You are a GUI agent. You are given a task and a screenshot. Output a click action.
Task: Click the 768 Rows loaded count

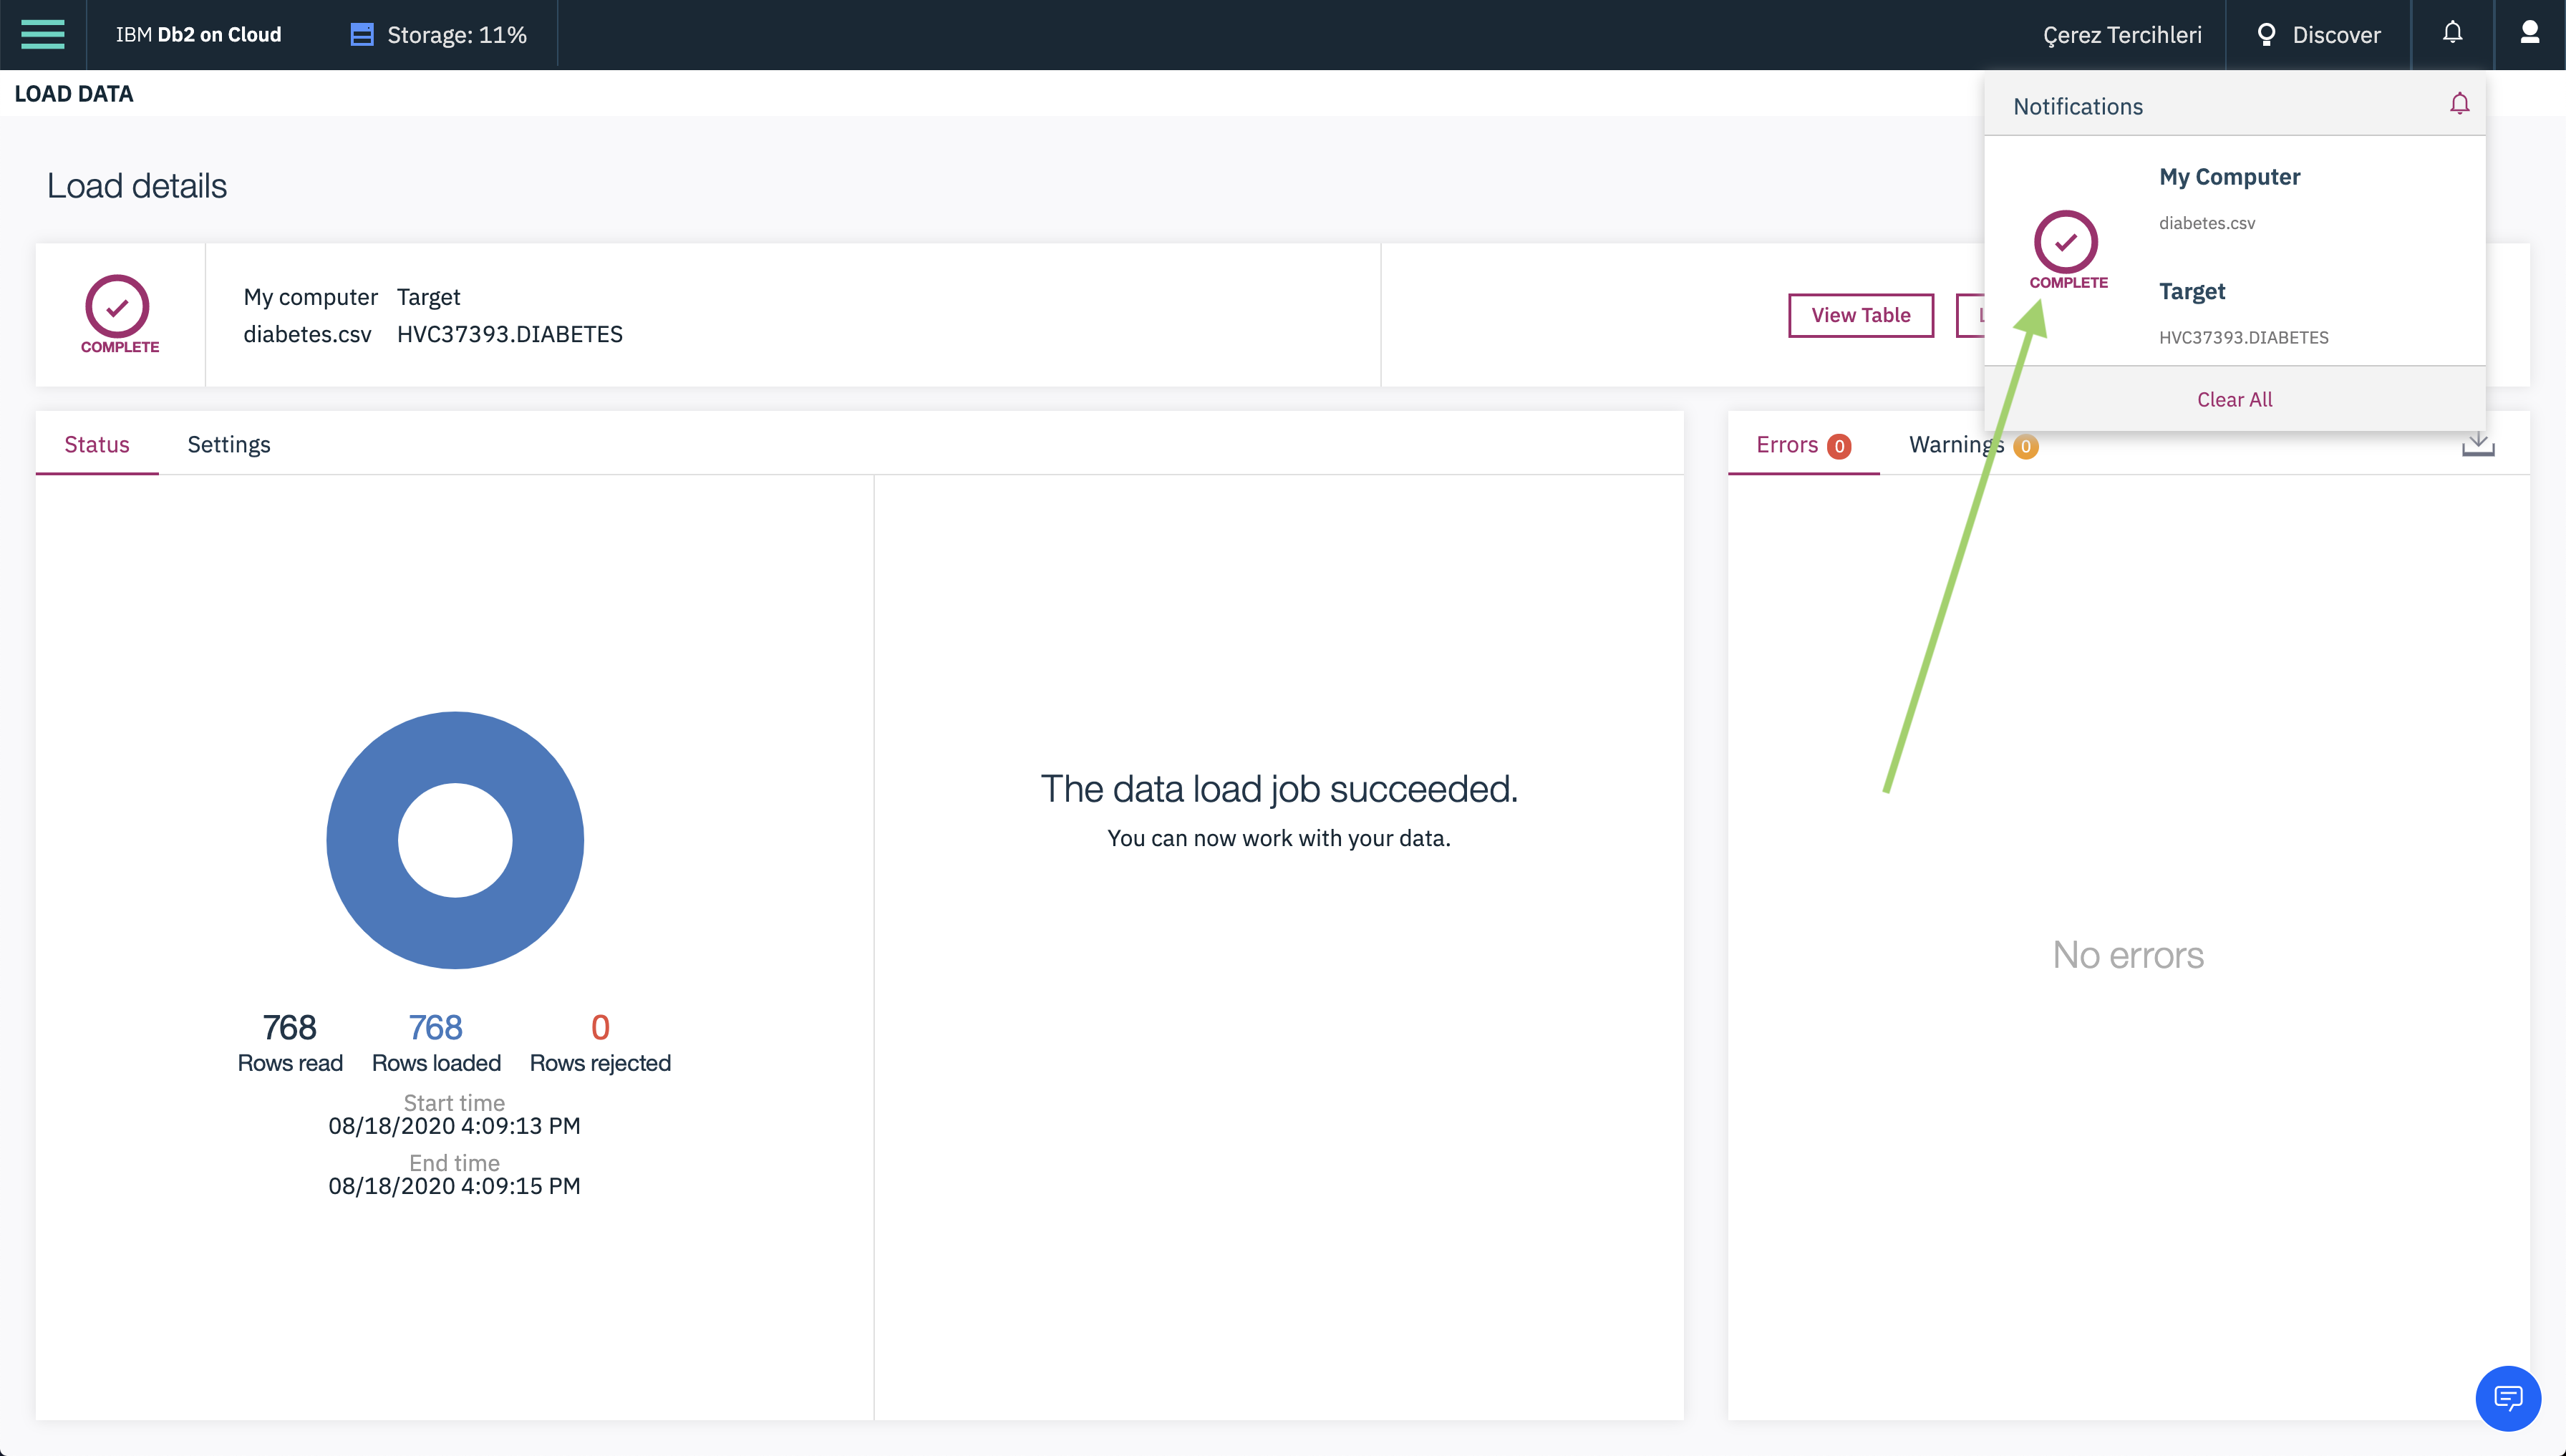tap(435, 1027)
